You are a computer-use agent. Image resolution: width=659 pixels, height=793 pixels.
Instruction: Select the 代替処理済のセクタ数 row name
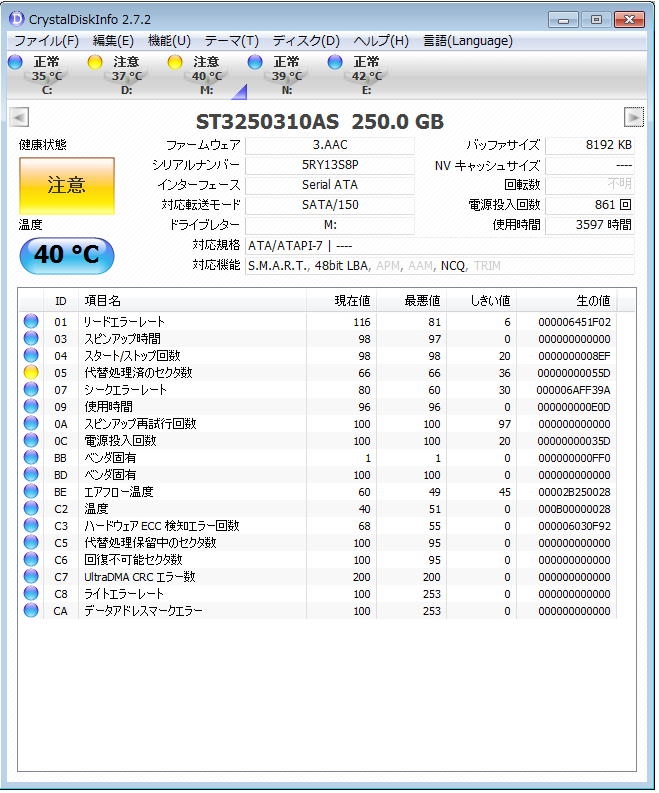tap(138, 373)
